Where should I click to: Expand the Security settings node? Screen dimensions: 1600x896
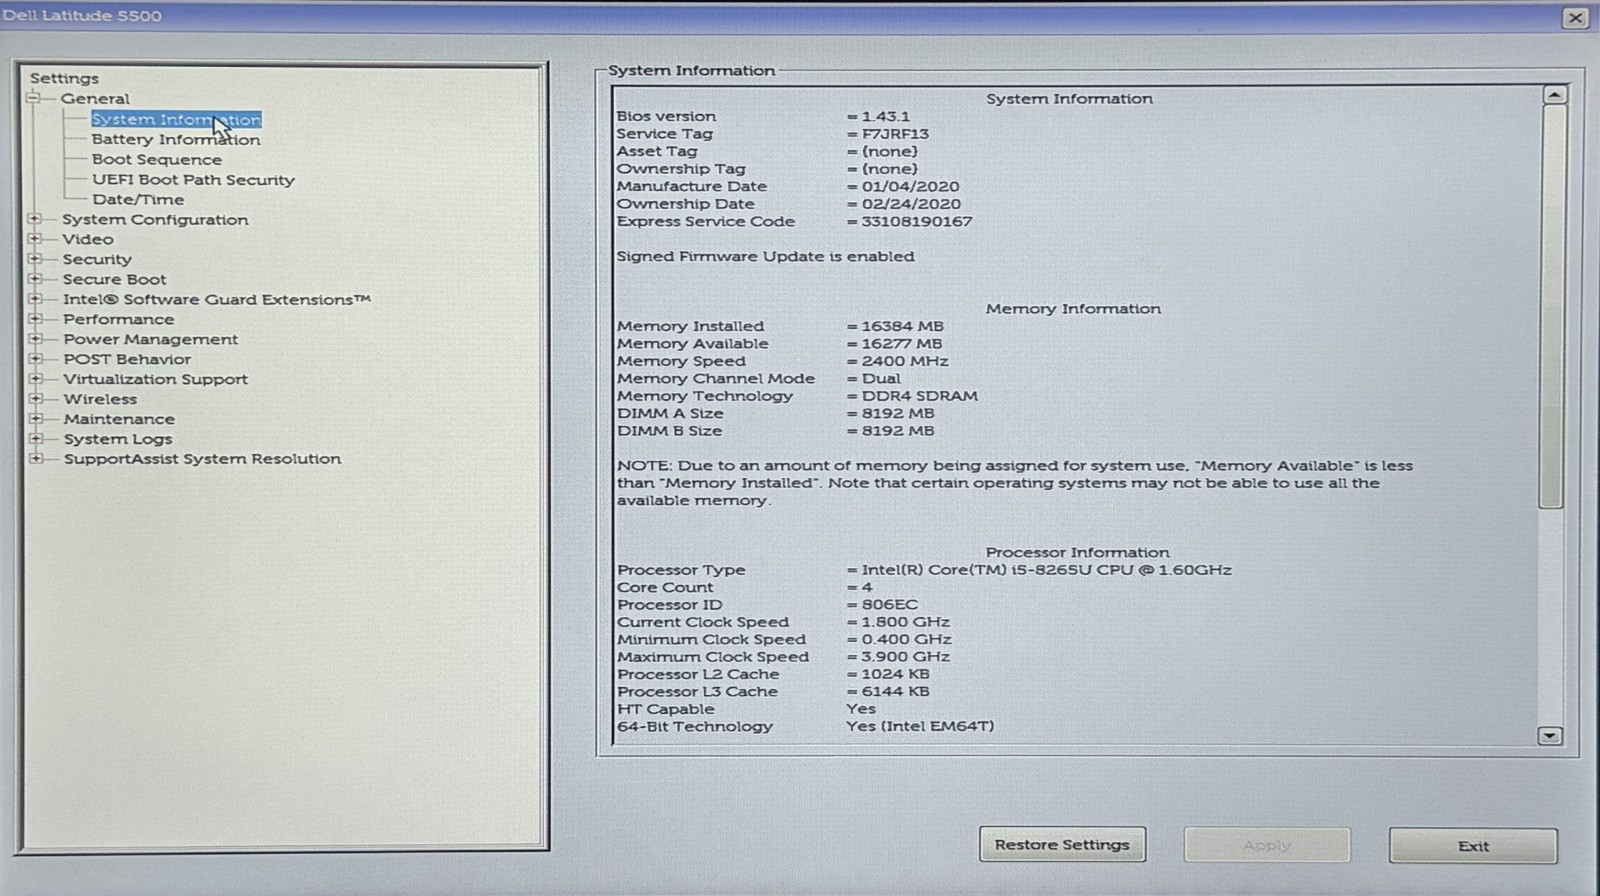coord(35,259)
